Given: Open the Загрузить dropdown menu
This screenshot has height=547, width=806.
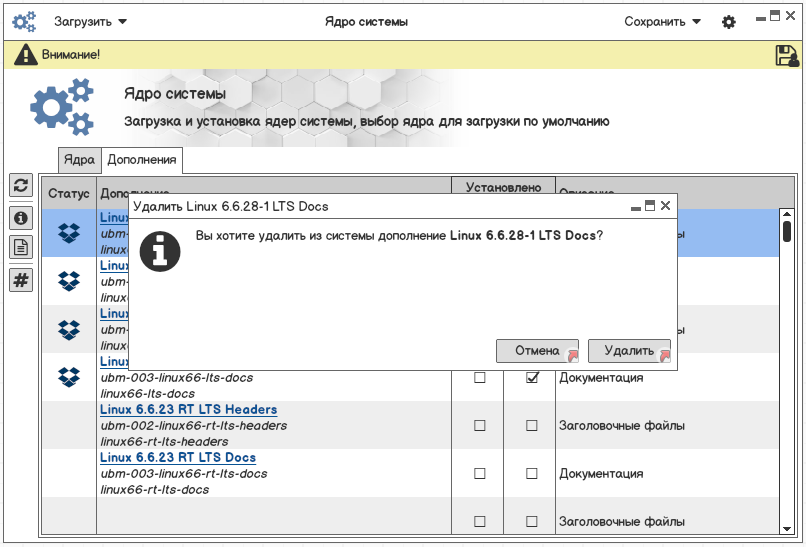Looking at the screenshot, I should coord(90,22).
